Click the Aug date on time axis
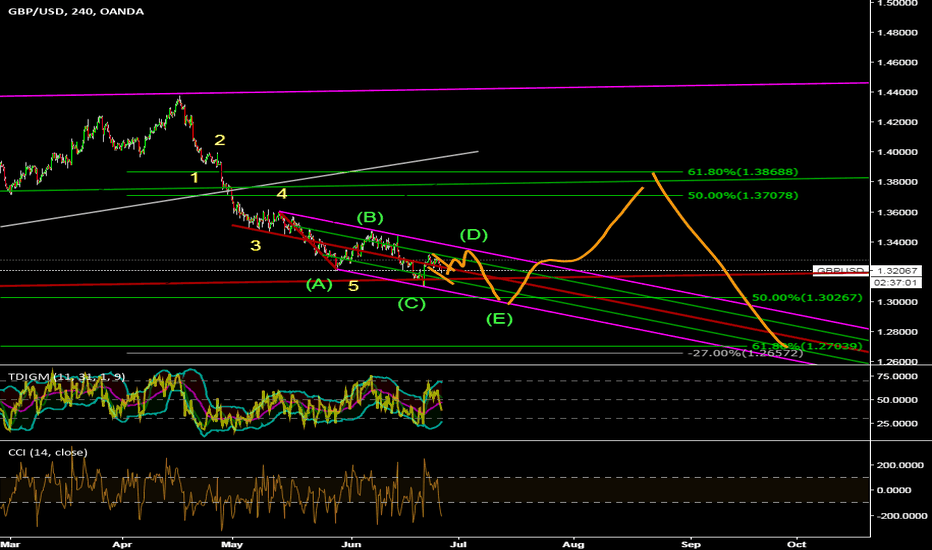Screen dimensions: 932x550 click(x=574, y=544)
